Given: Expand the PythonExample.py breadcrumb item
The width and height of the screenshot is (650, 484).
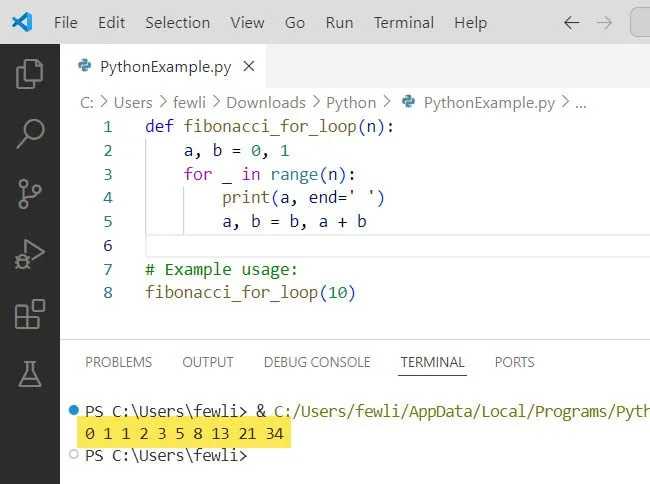Looking at the screenshot, I should pos(488,102).
